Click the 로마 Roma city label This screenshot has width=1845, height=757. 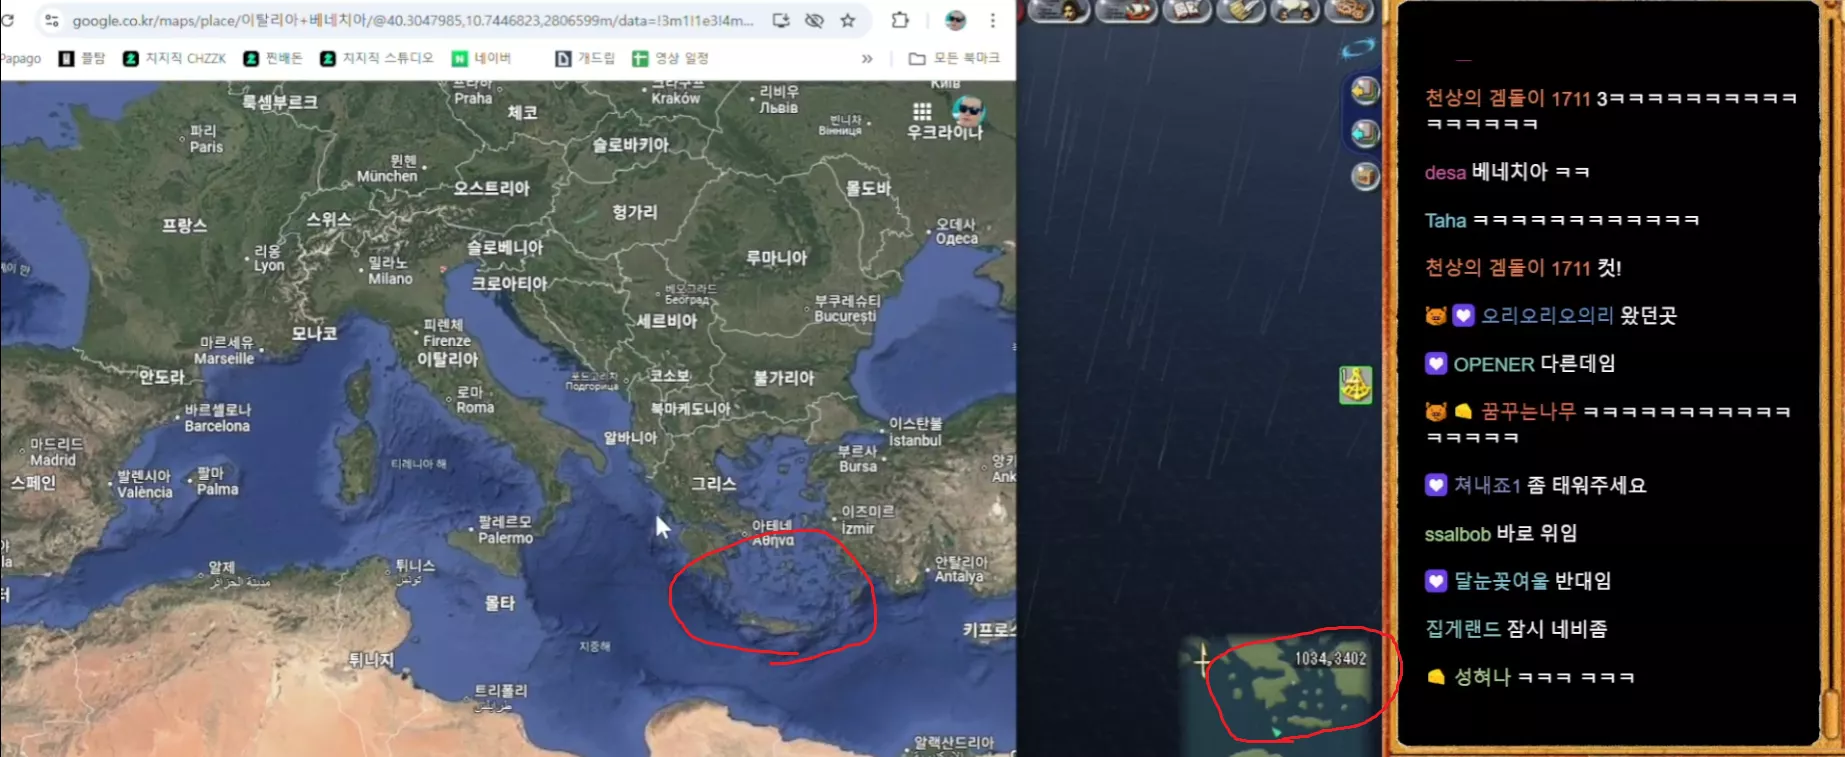475,400
